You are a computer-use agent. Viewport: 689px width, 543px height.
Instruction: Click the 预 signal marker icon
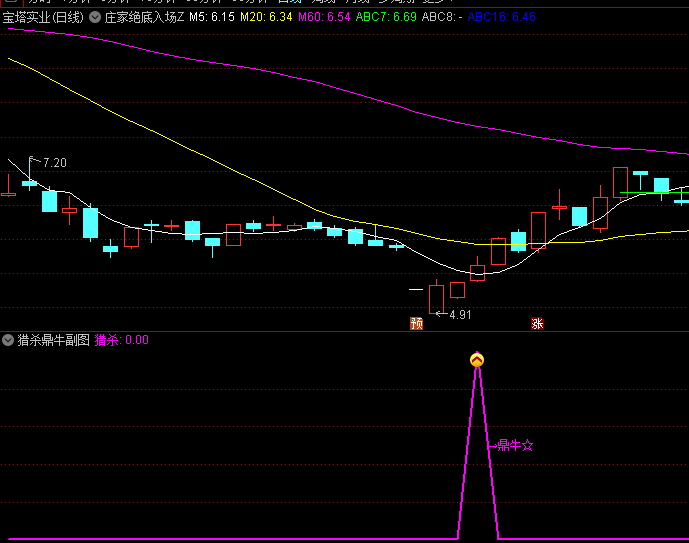tap(416, 323)
